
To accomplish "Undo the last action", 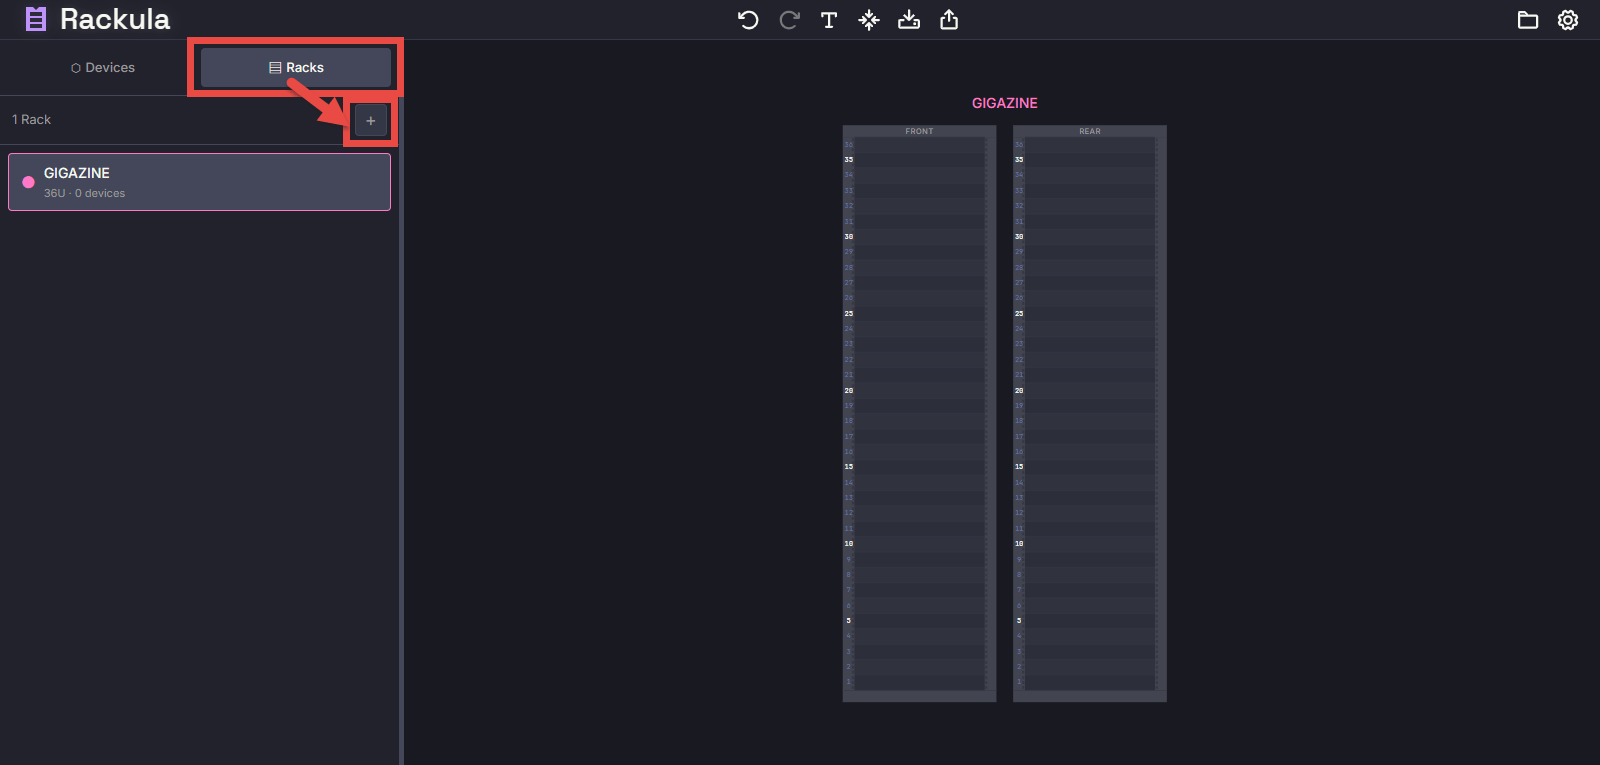I will click(748, 20).
